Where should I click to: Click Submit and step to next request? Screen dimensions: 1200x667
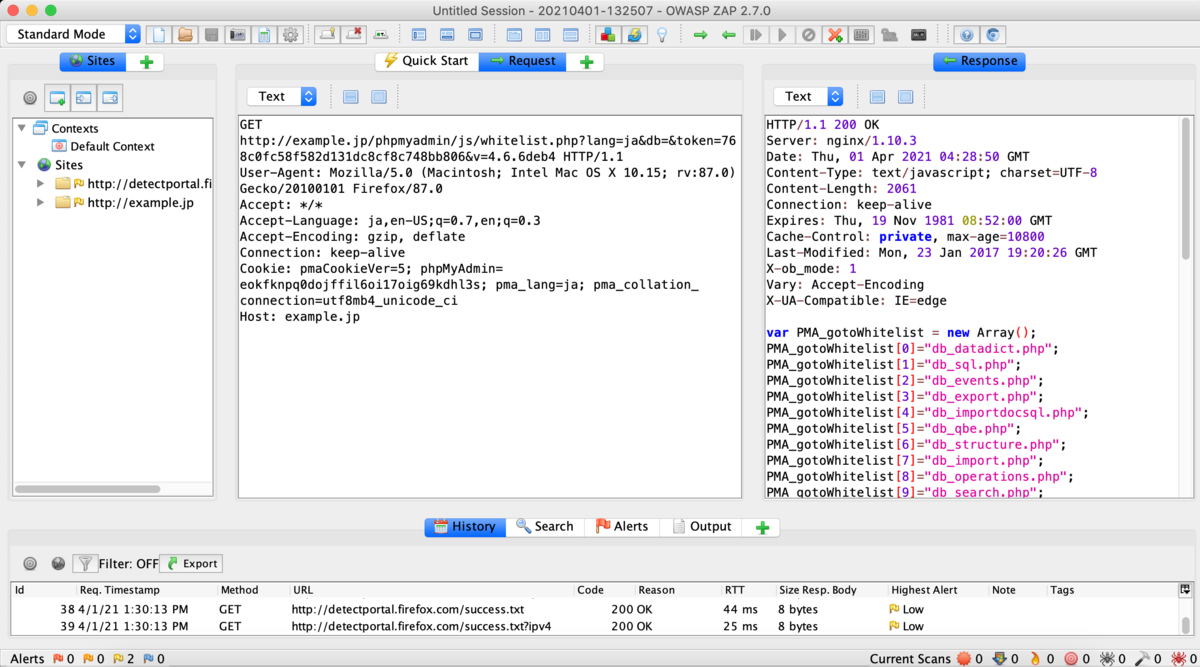[x=755, y=35]
